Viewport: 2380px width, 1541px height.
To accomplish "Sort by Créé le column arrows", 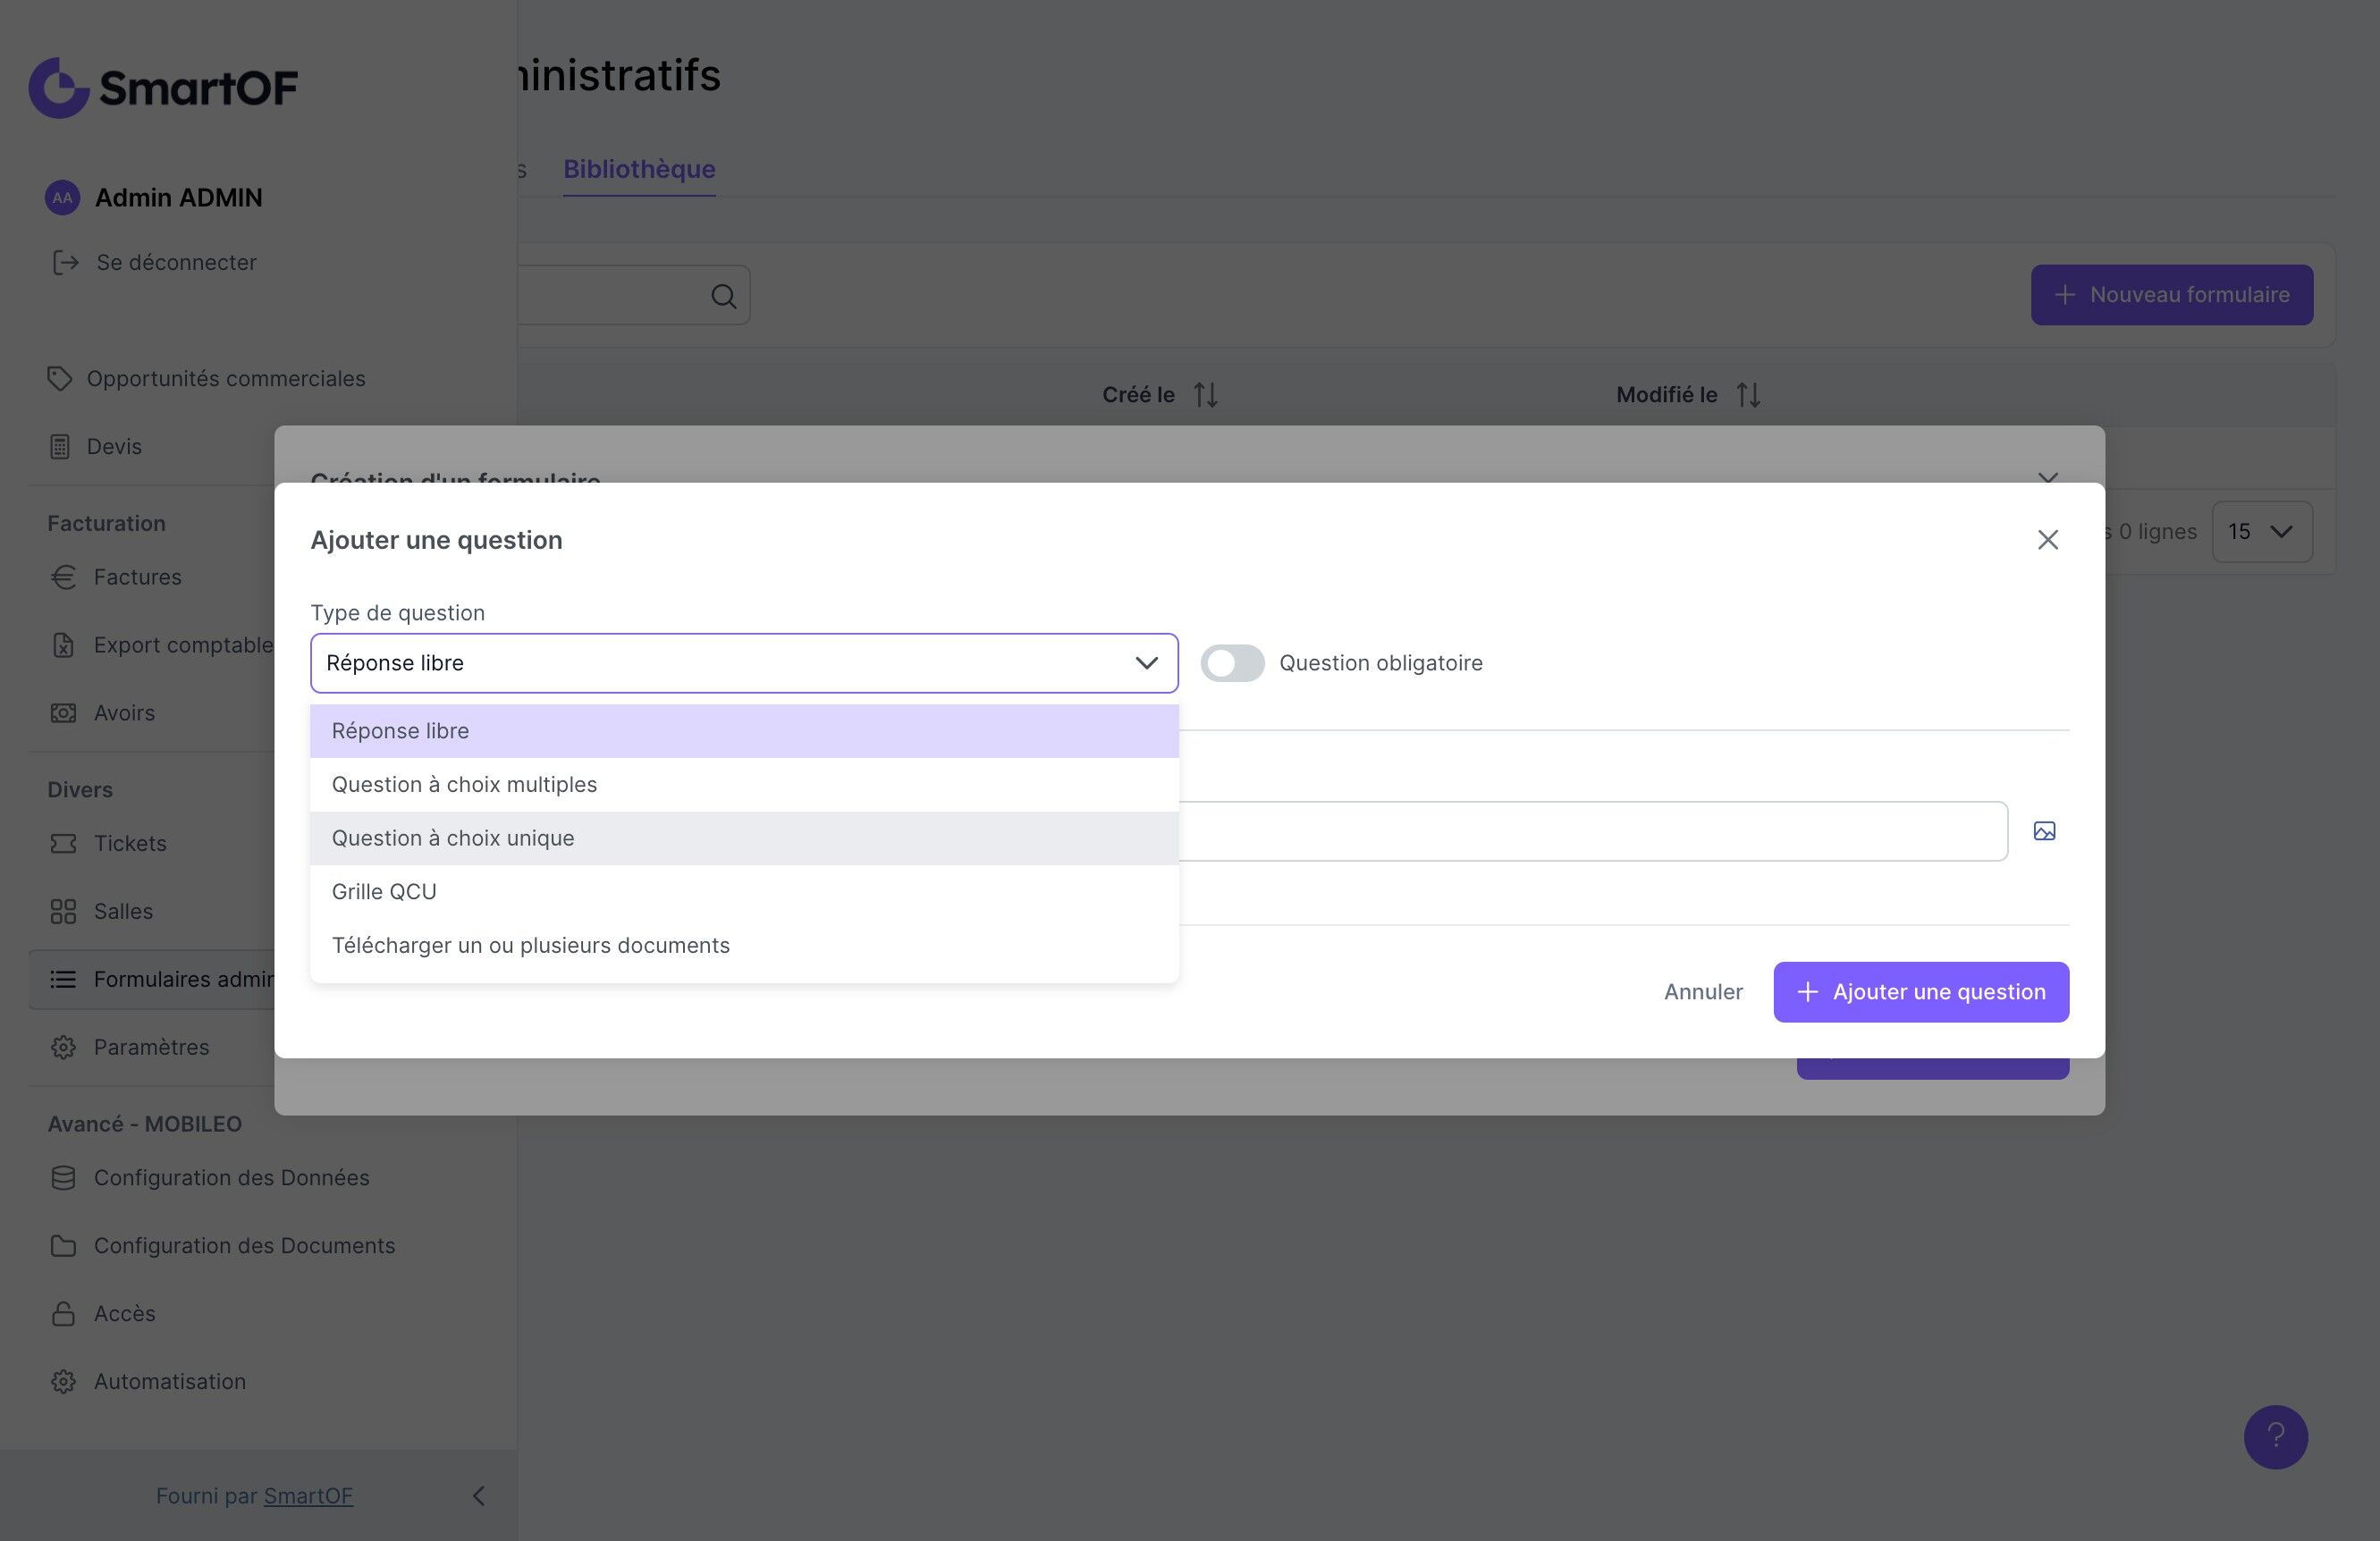I will tap(1205, 395).
